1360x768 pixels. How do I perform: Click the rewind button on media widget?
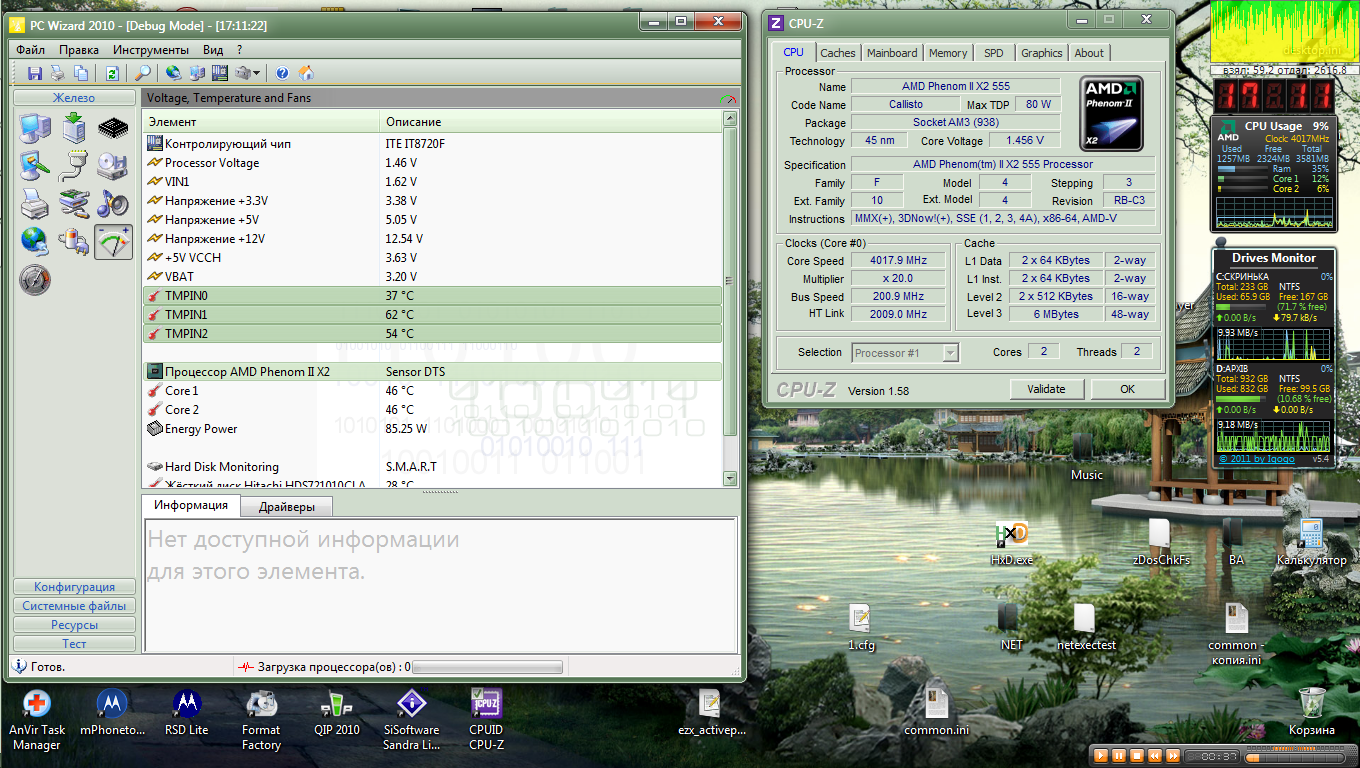pos(1156,755)
